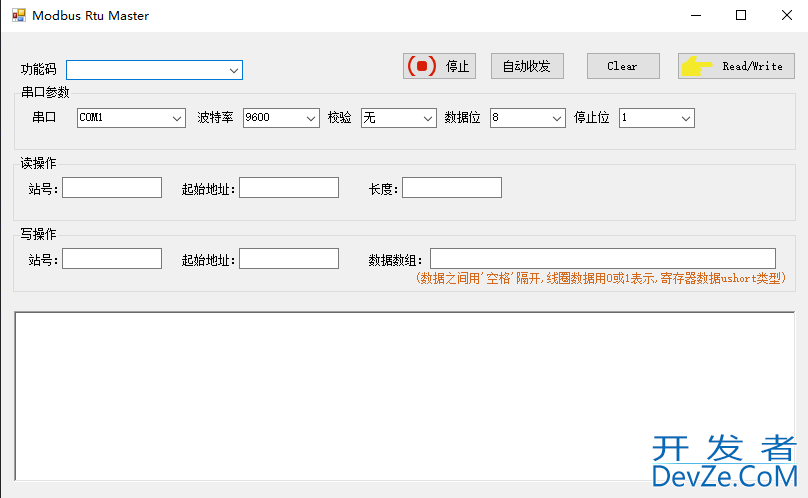
Task: Click the yellow pointing hand Read/Write icon
Action: pos(696,66)
